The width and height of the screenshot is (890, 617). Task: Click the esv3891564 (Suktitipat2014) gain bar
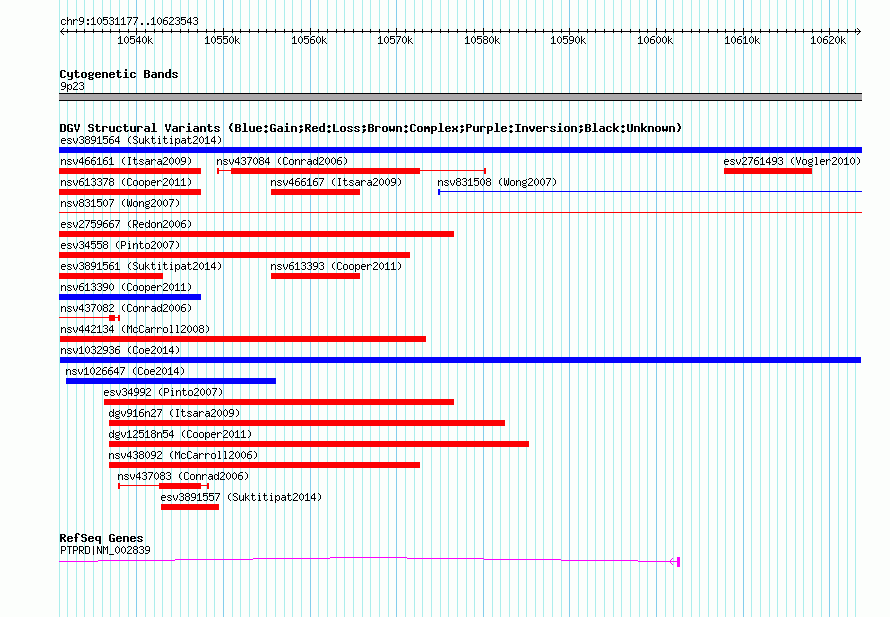click(460, 150)
